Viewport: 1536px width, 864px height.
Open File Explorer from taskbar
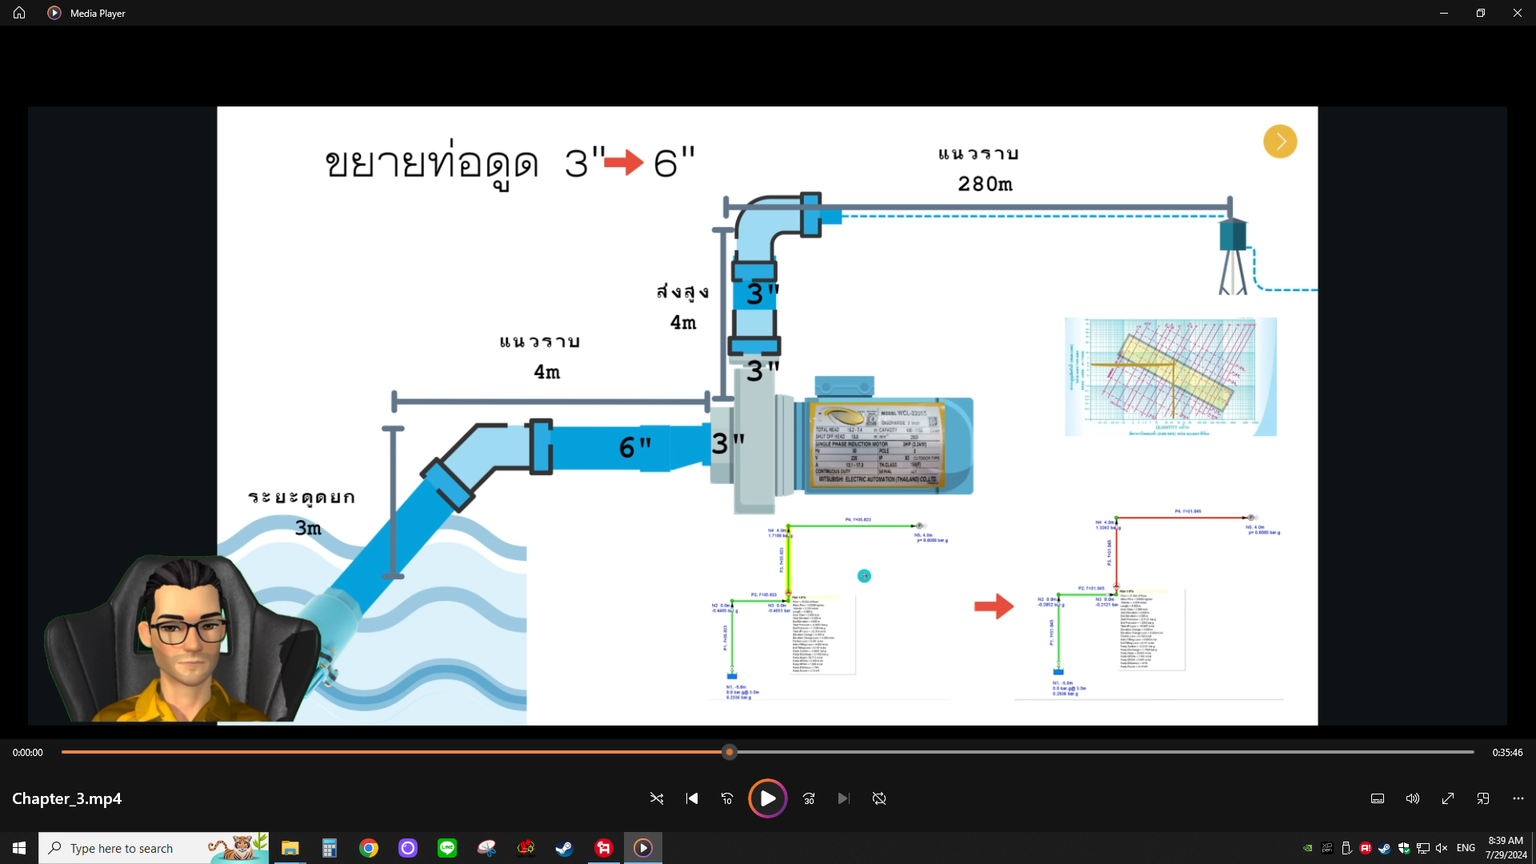click(290, 848)
